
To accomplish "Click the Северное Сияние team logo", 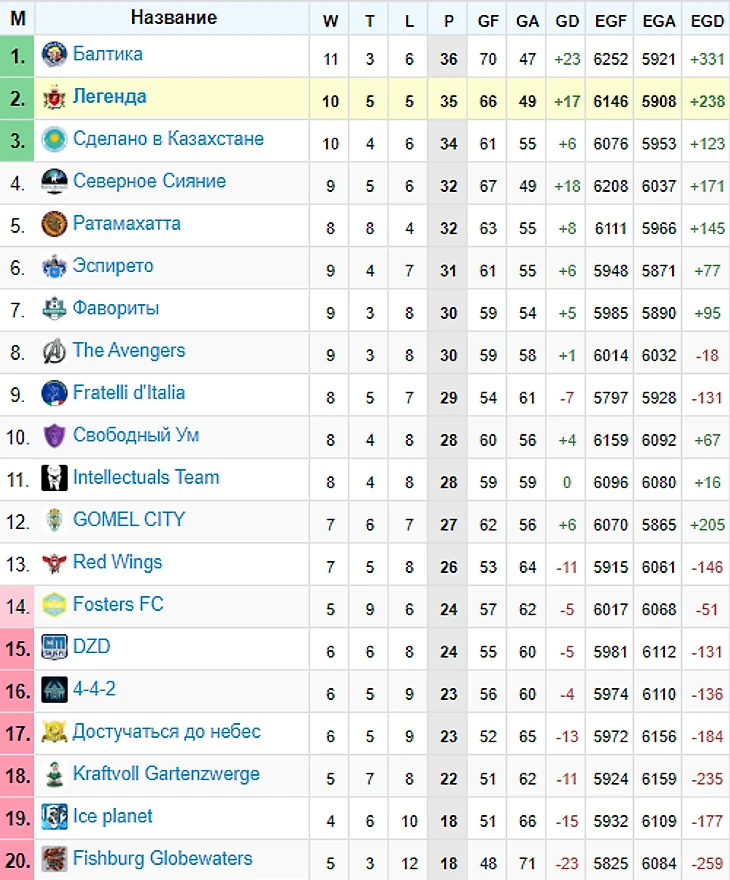I will point(54,182).
